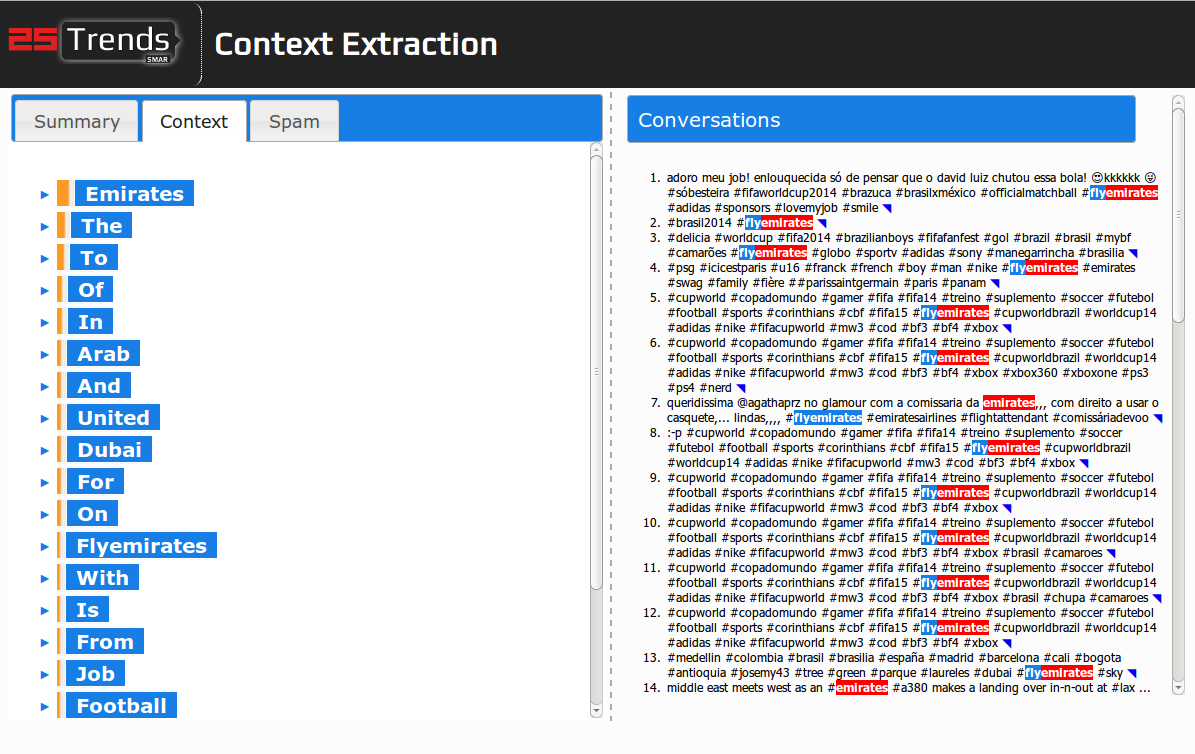The width and height of the screenshot is (1195, 754).
Task: Expand the Emirates tree arrow
Action: click(x=44, y=194)
